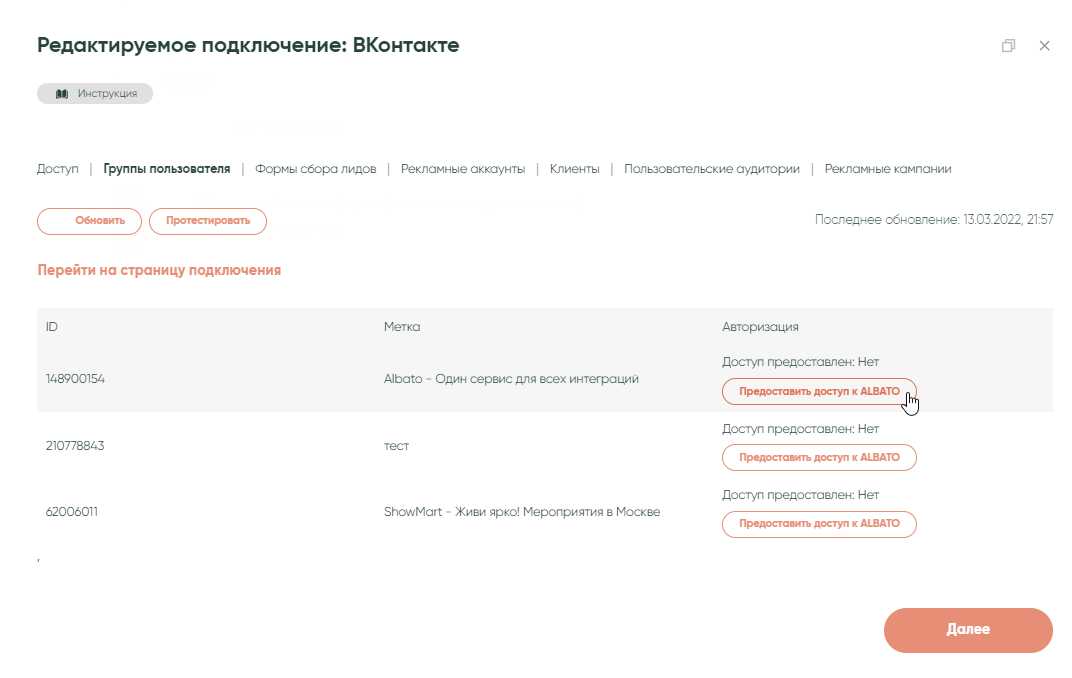Click the тест label cell
This screenshot has height=678, width=1072.
point(397,446)
